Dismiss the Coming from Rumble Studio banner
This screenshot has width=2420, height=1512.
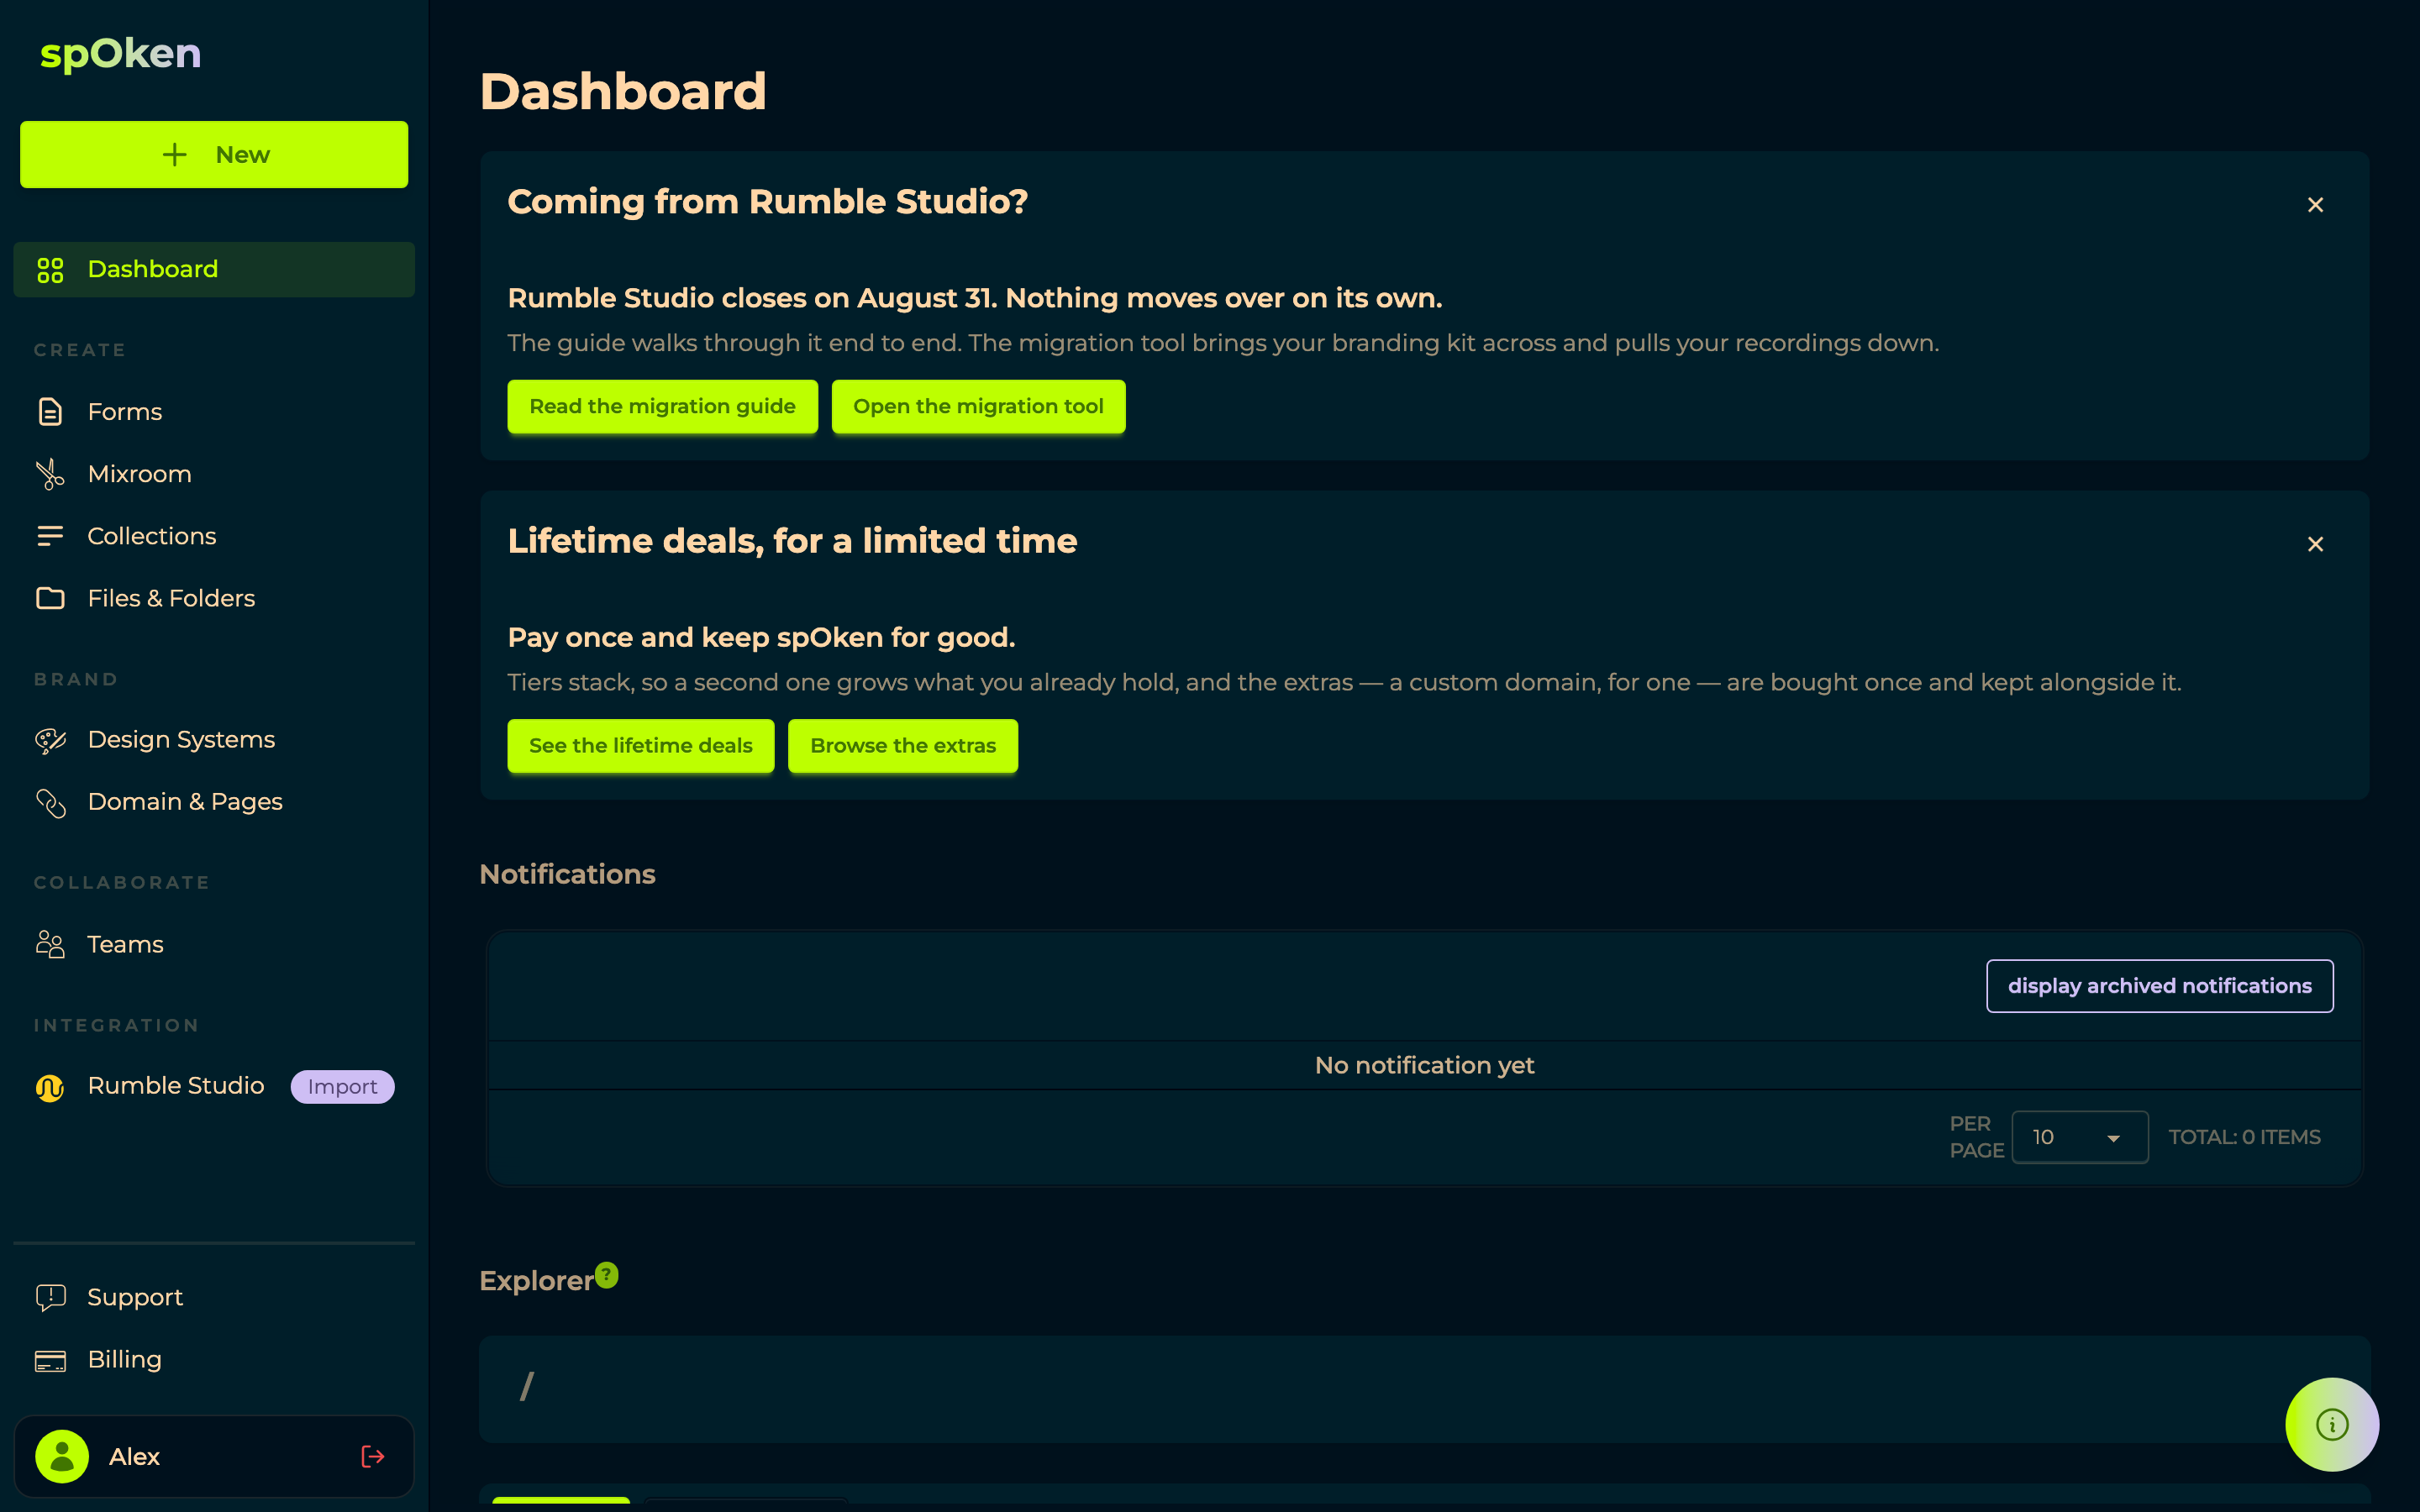(x=2315, y=205)
